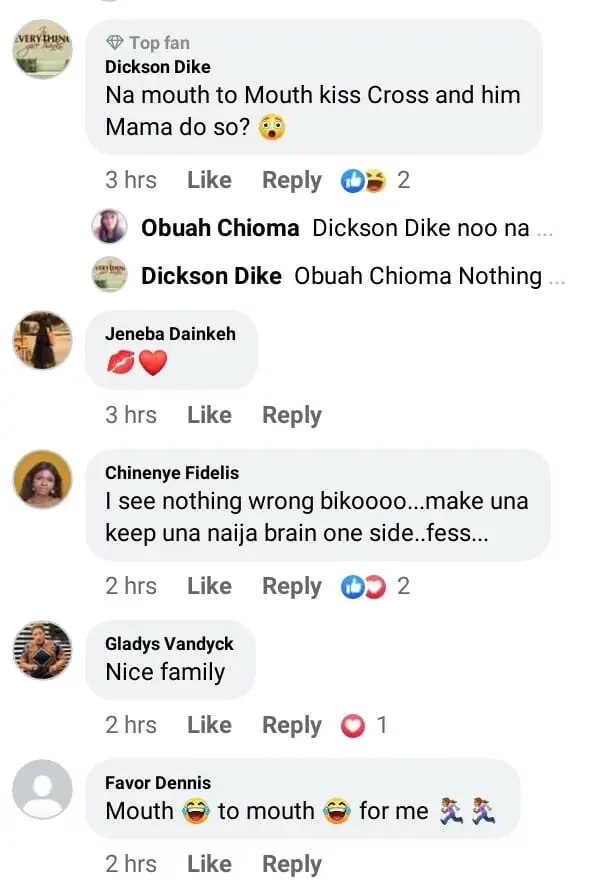
Task: View reactions on Chinenye Fidelis's comment
Action: [x=366, y=586]
